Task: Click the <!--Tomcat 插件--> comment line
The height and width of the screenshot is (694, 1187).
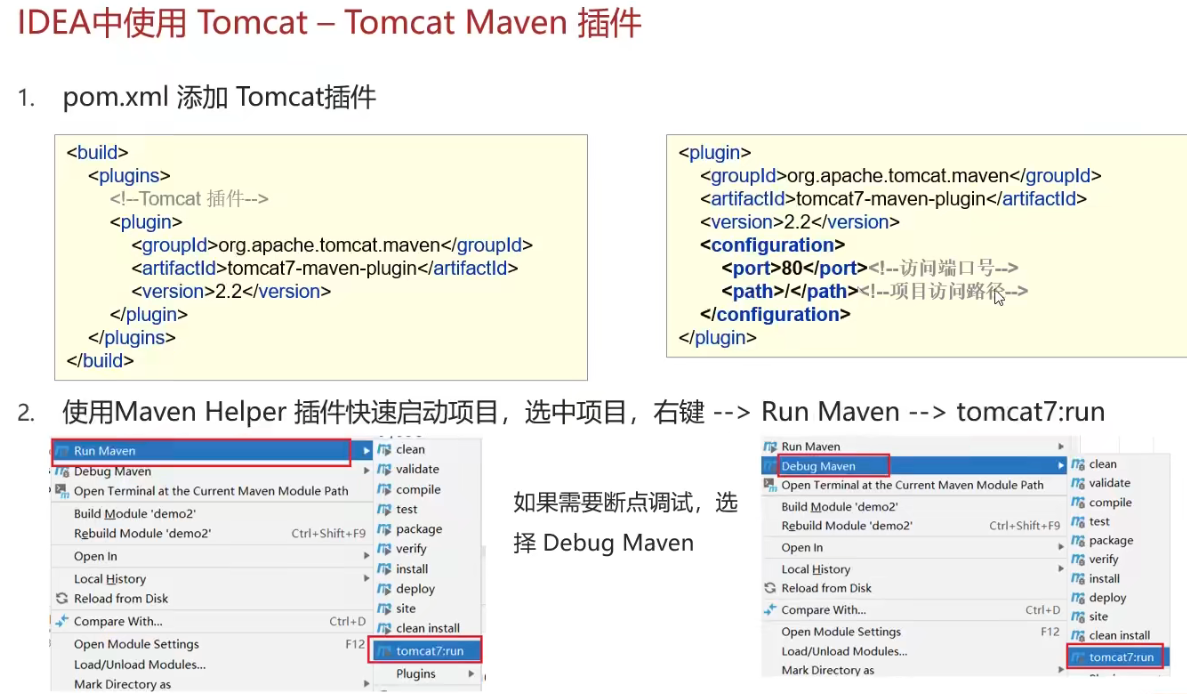Action: click(188, 198)
